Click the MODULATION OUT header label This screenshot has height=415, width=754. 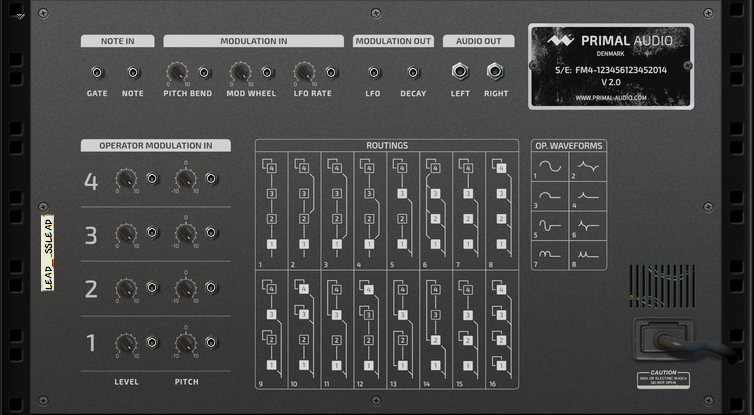click(393, 41)
